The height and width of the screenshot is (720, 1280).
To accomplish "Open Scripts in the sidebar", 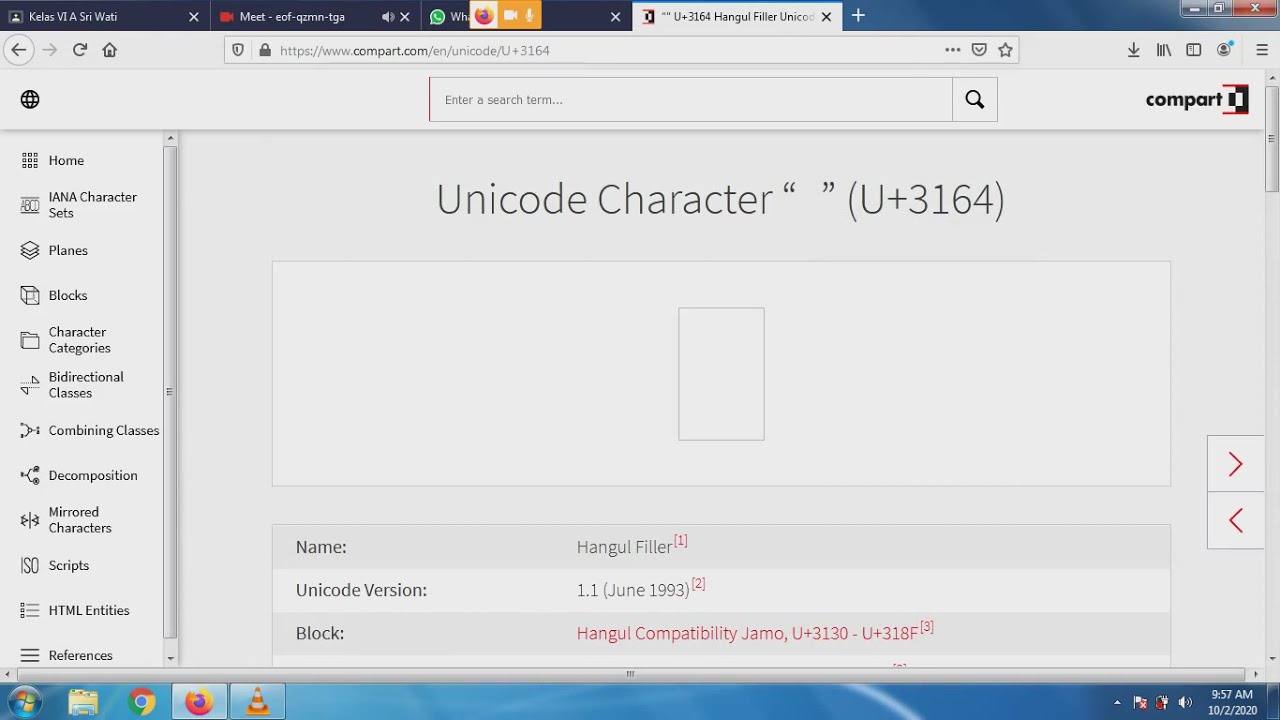I will click(x=68, y=565).
